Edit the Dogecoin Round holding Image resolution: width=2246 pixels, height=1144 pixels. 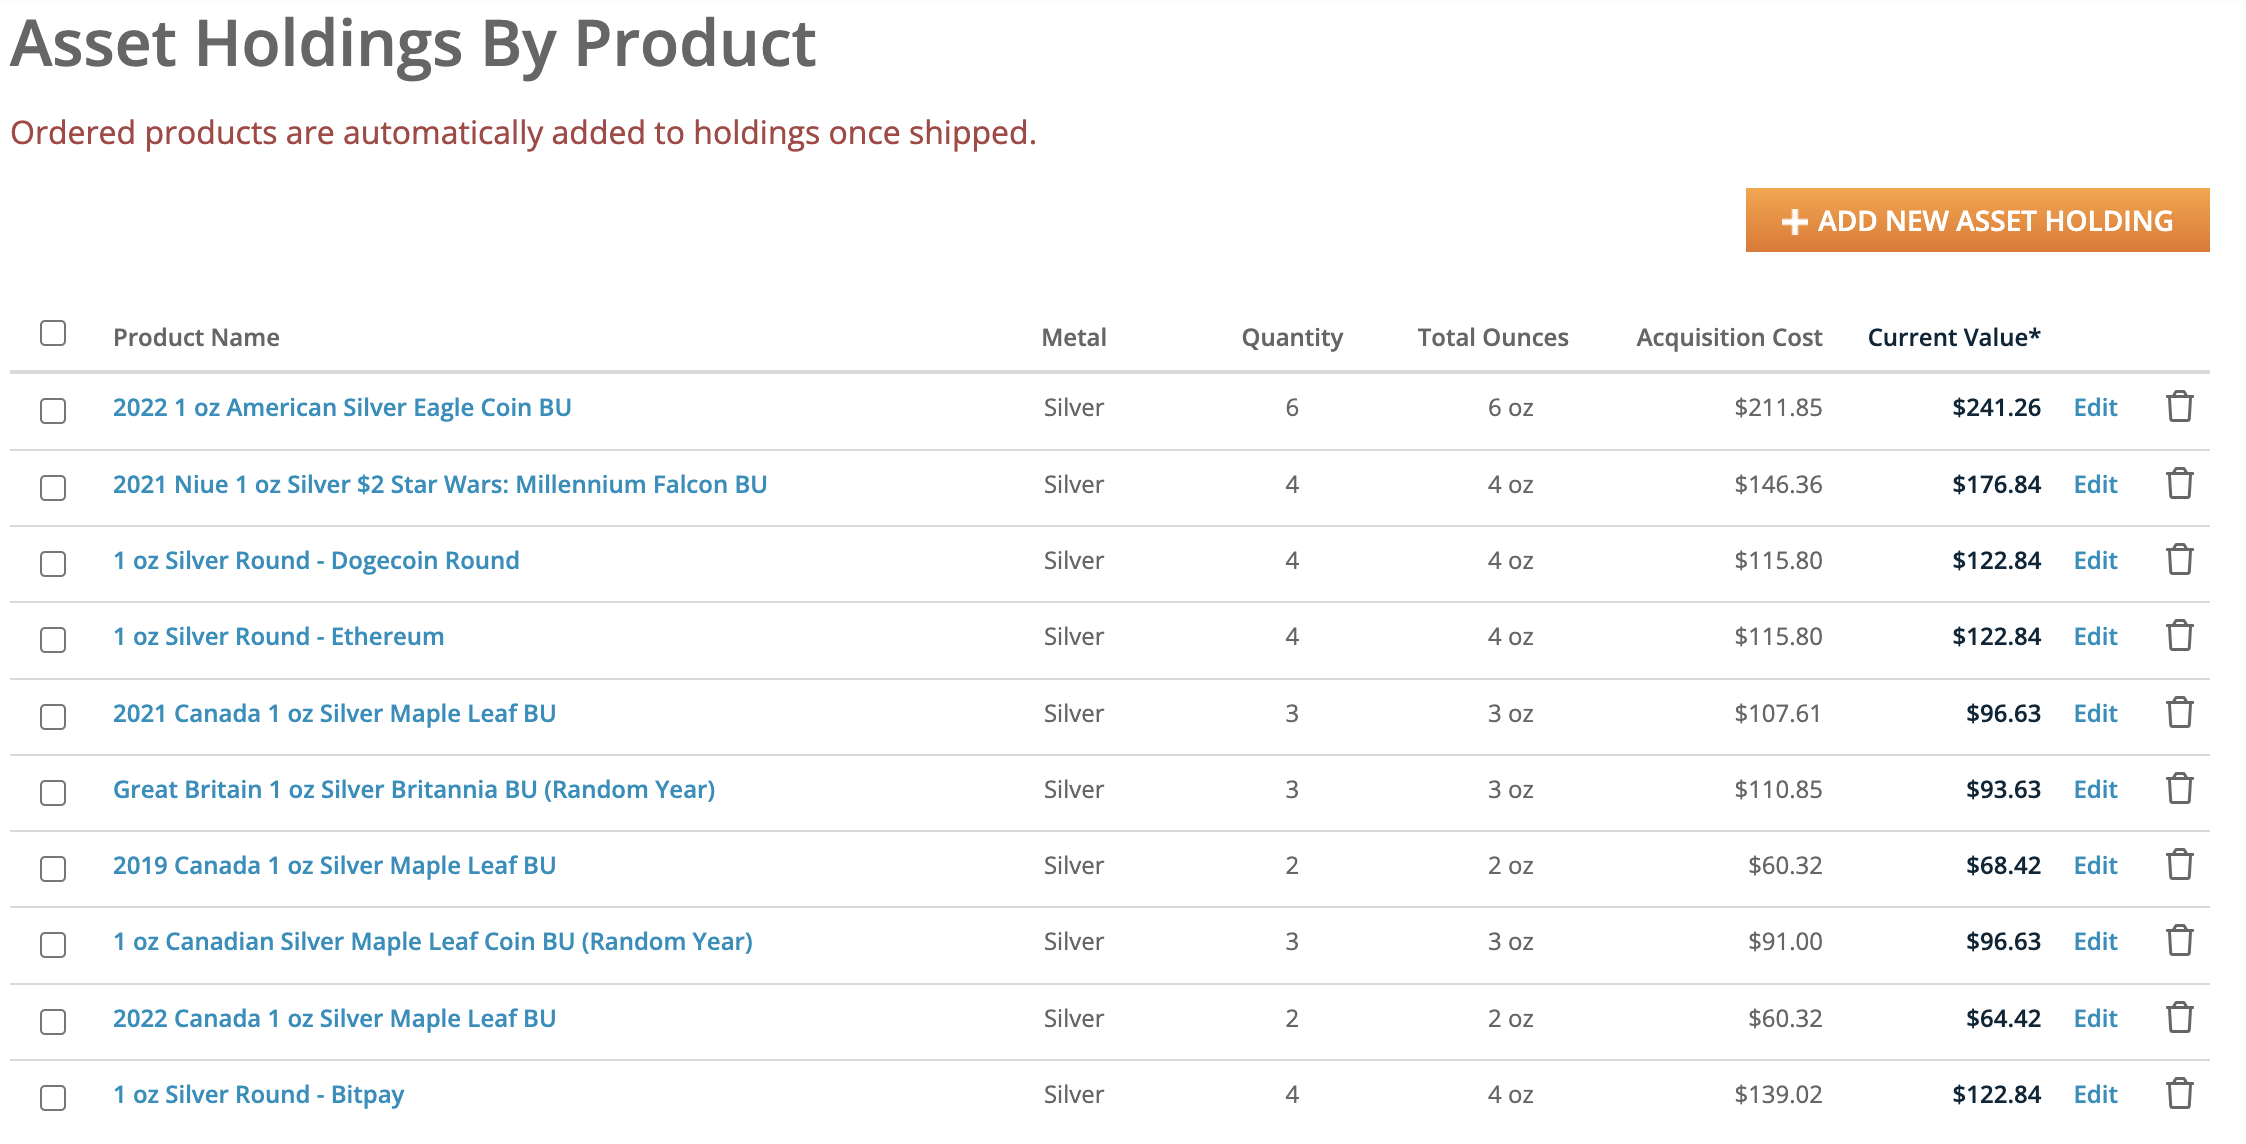(x=2095, y=560)
